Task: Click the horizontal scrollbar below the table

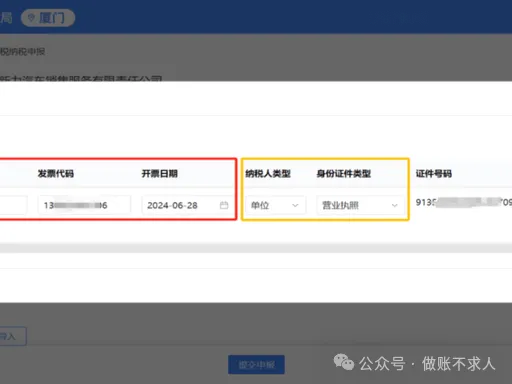Action: pos(256,248)
